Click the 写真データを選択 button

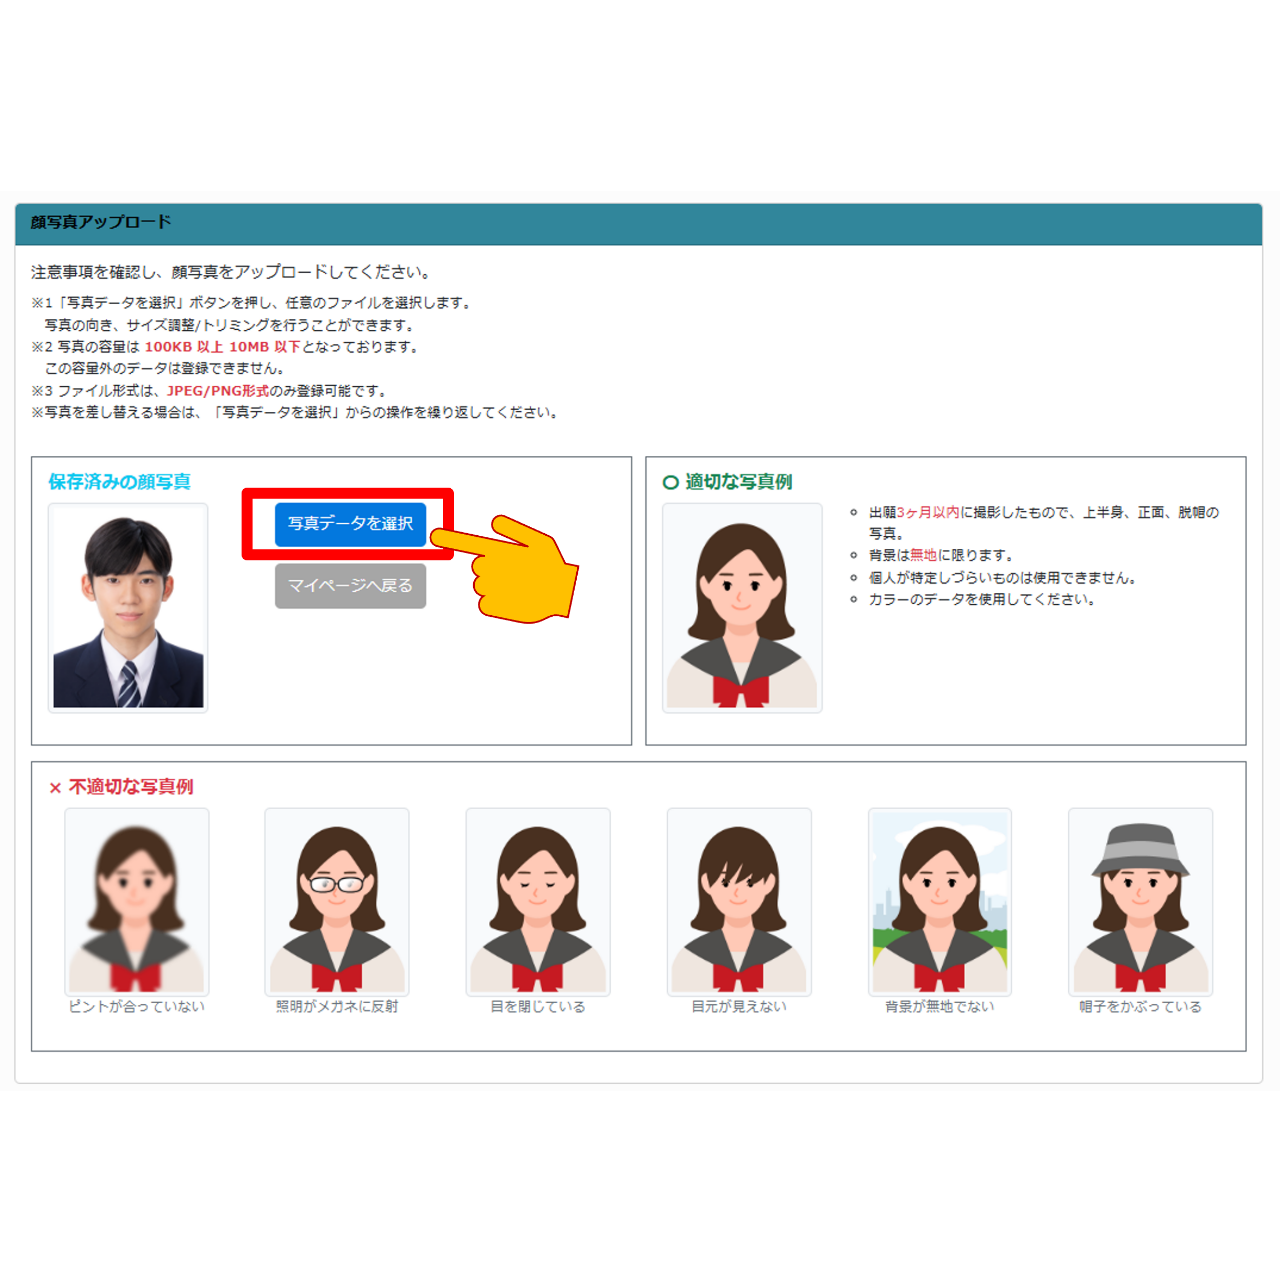pos(350,524)
